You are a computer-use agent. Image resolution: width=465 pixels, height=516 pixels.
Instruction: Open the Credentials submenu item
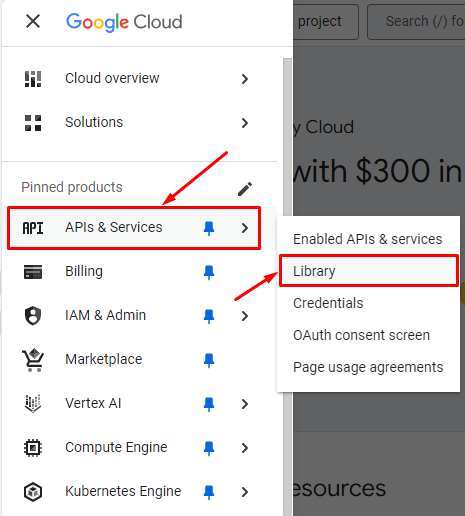(x=368, y=303)
